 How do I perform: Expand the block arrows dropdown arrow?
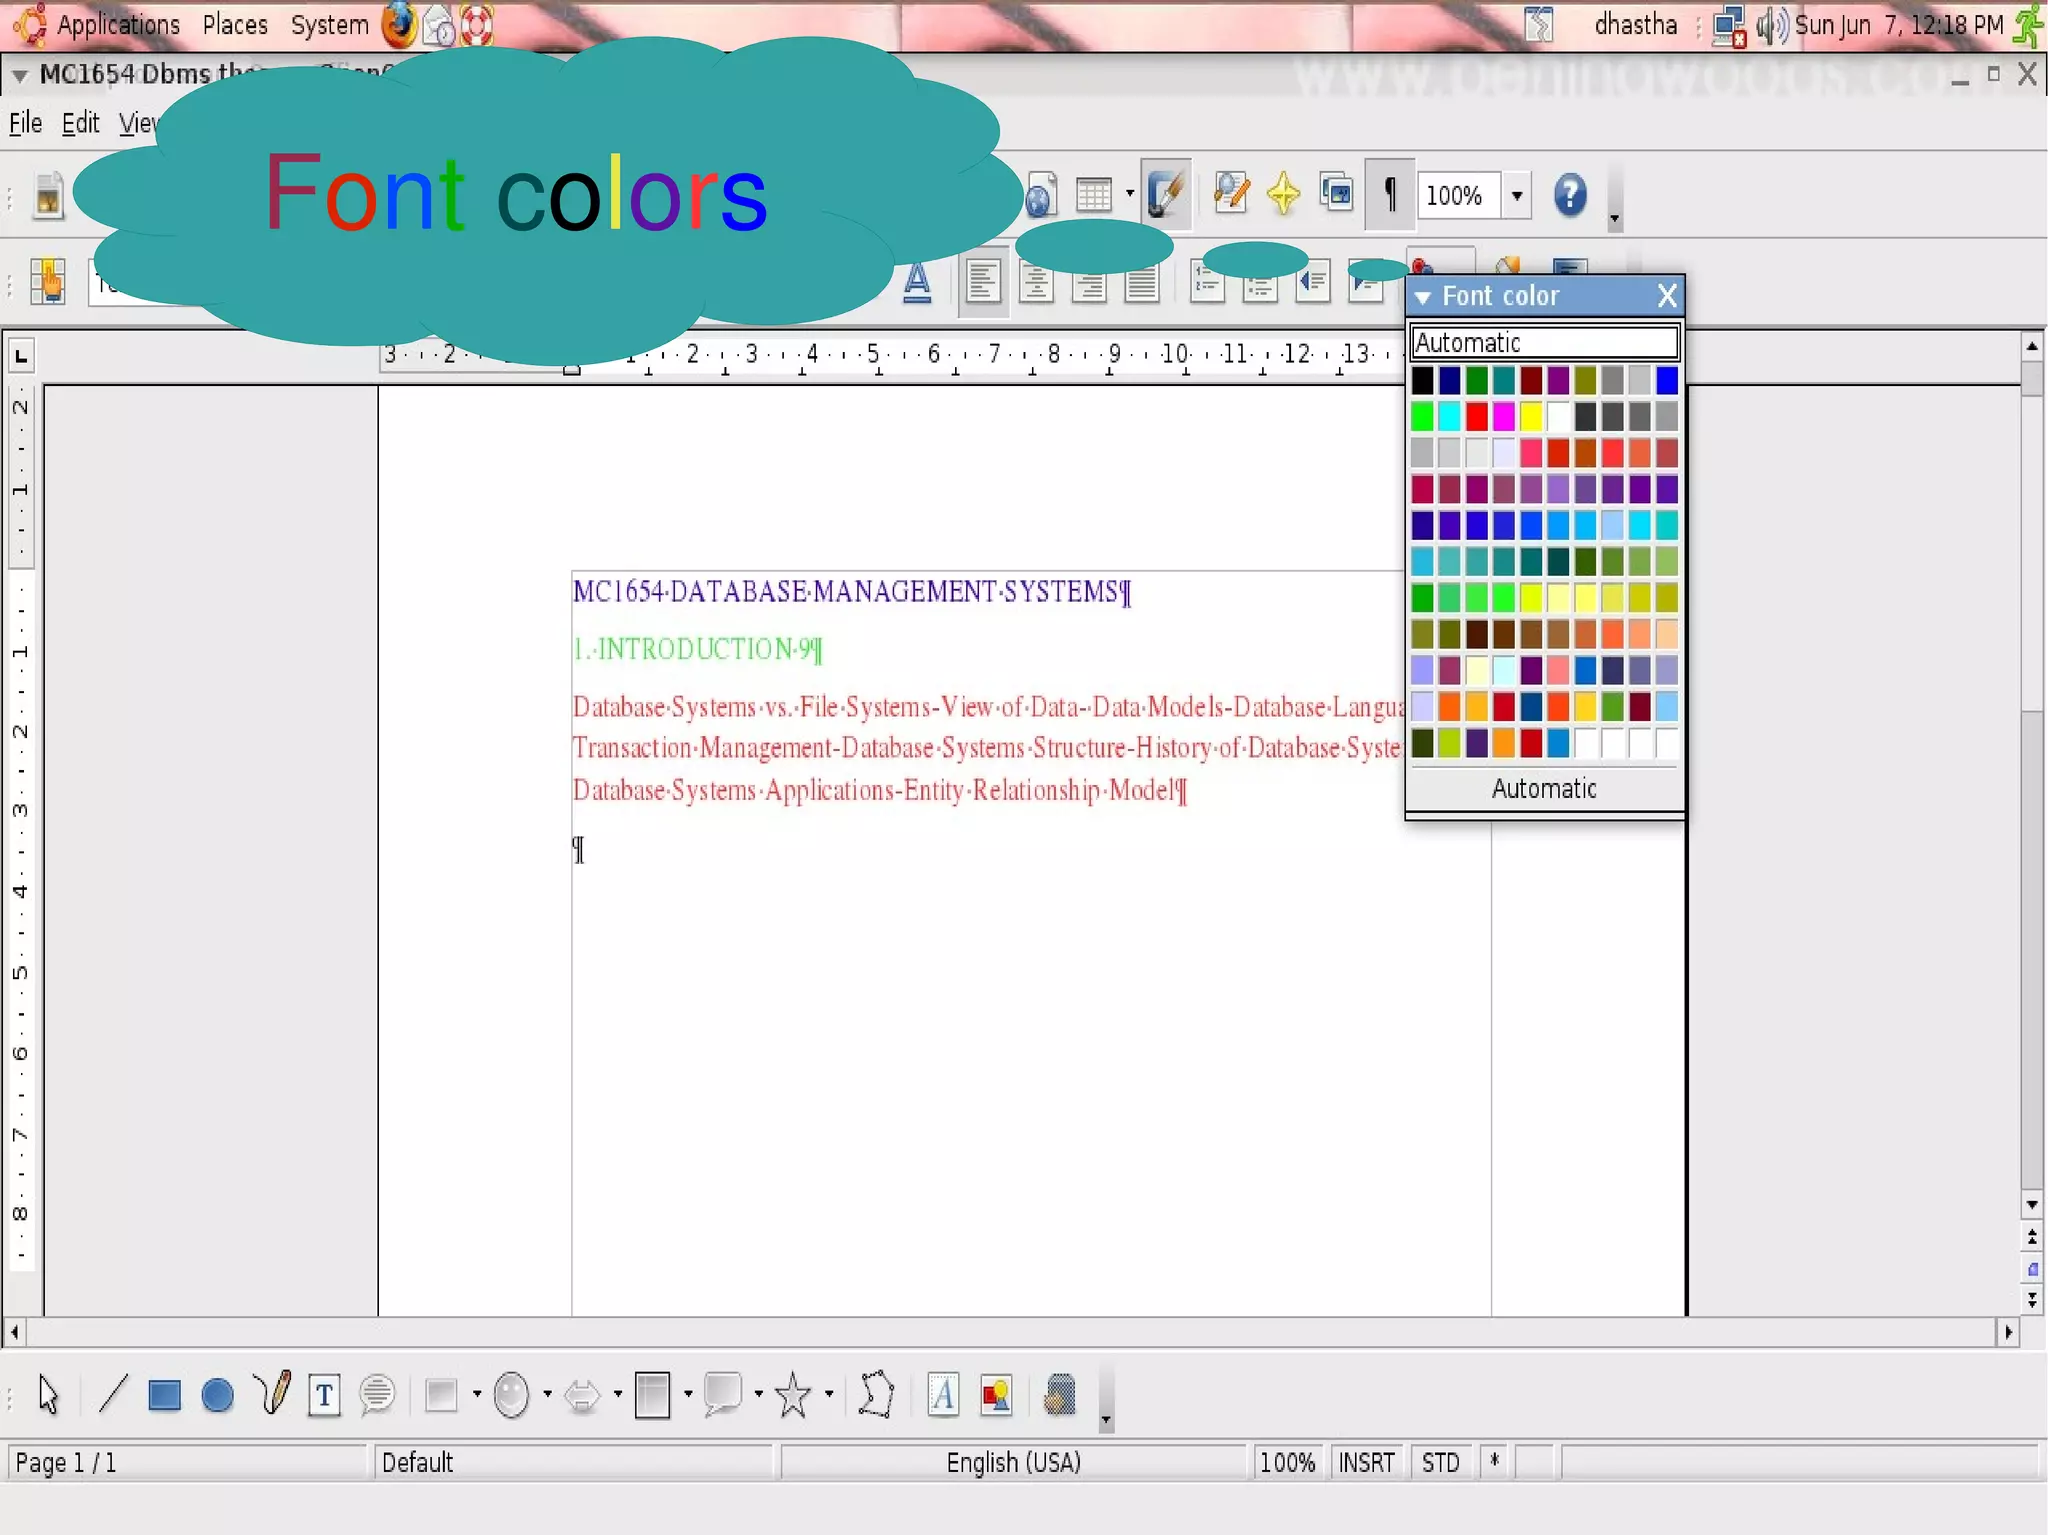point(617,1394)
